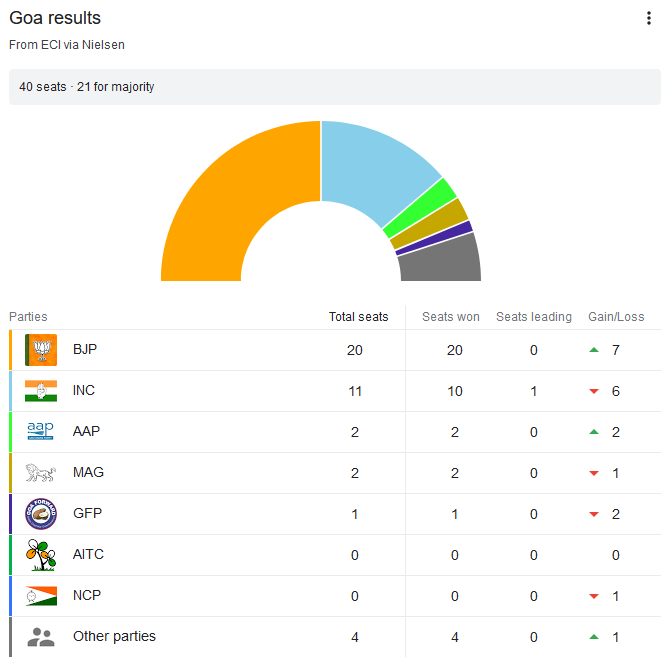Open the three-dot more options menu
The image size is (662, 664).
[x=649, y=19]
